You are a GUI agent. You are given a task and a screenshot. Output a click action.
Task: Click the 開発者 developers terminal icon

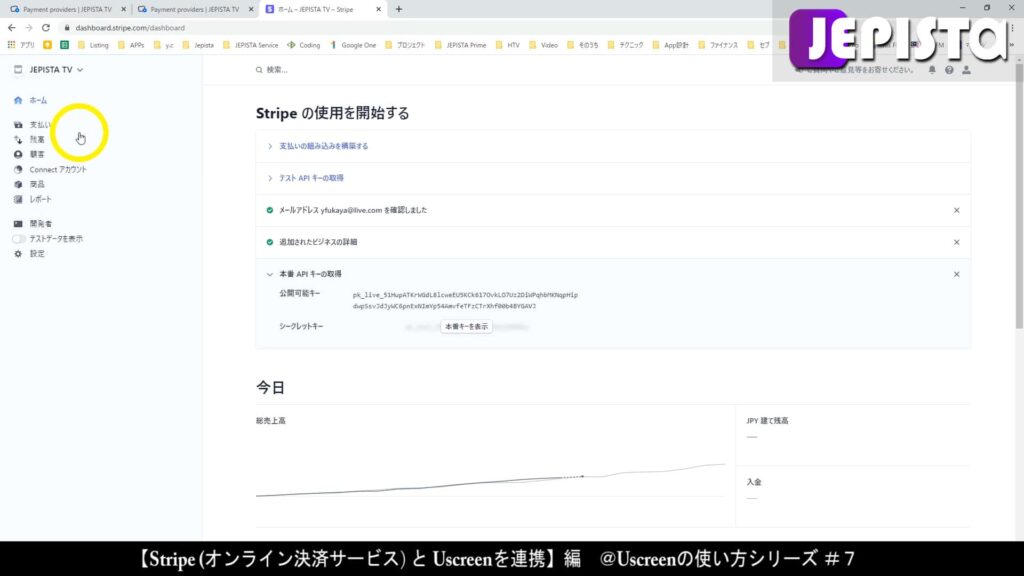point(18,224)
